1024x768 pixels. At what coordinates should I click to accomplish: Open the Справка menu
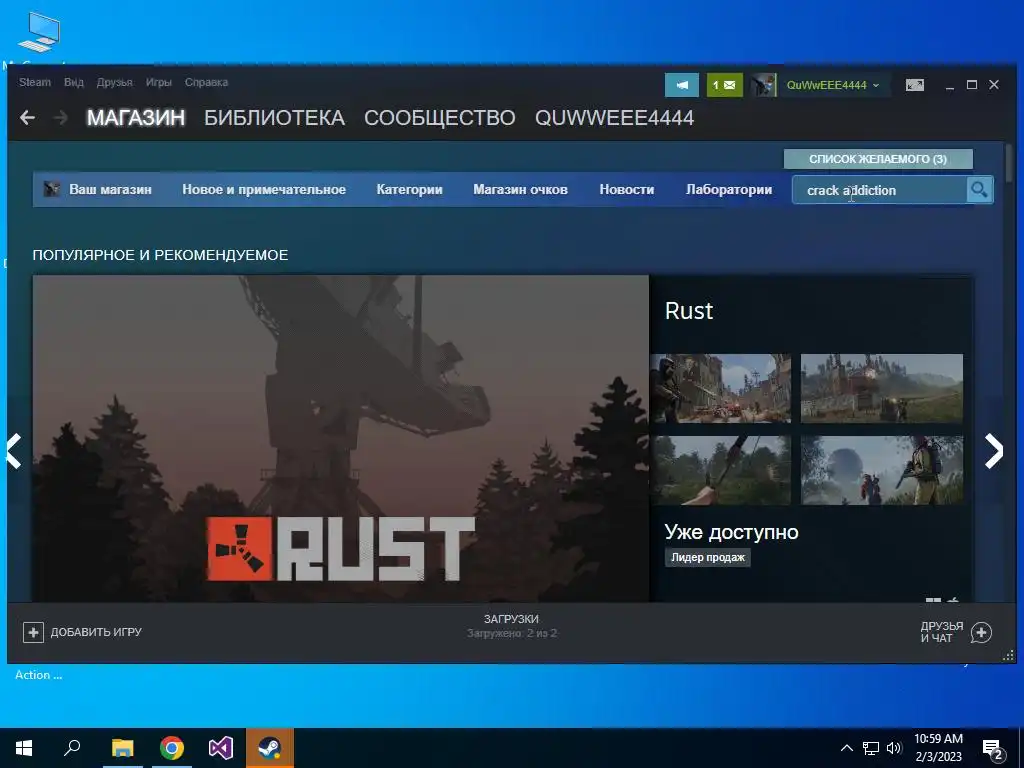tap(206, 82)
